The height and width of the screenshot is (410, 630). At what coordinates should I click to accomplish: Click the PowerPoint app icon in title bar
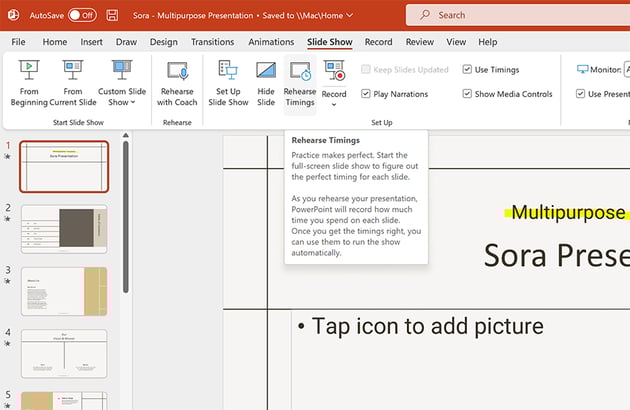coord(14,15)
